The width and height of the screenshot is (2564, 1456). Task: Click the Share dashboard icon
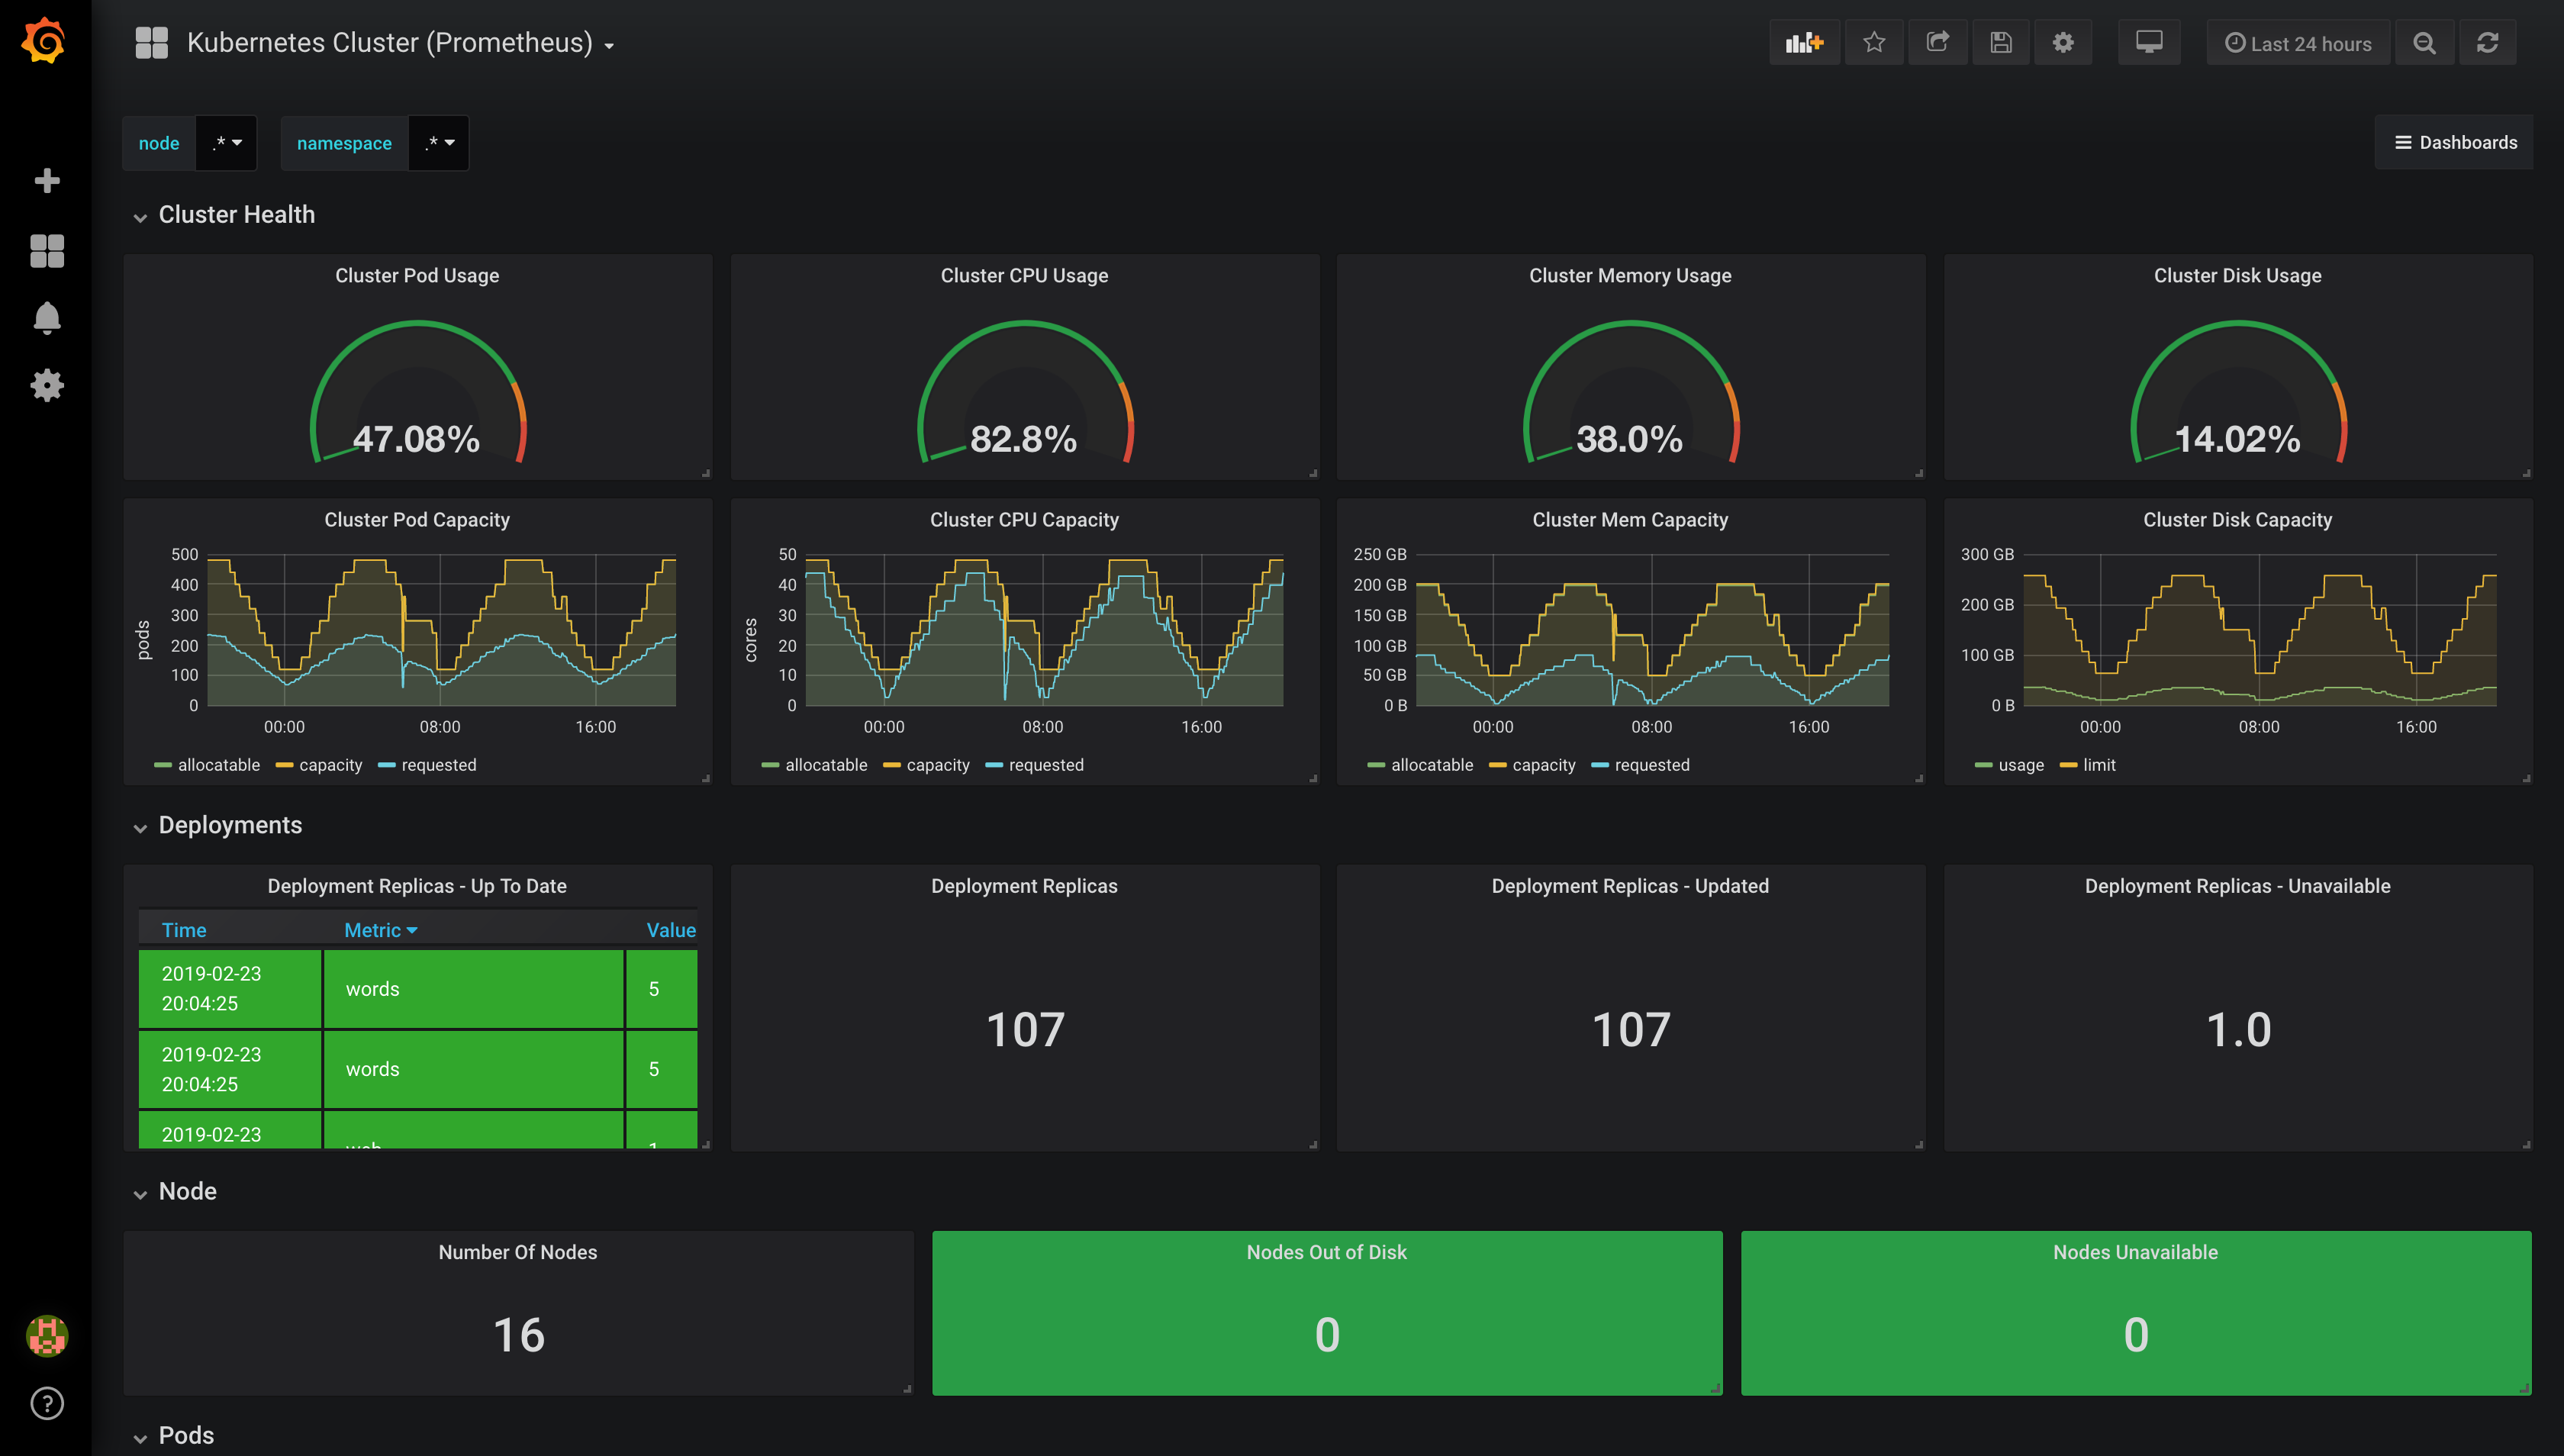[x=1938, y=43]
